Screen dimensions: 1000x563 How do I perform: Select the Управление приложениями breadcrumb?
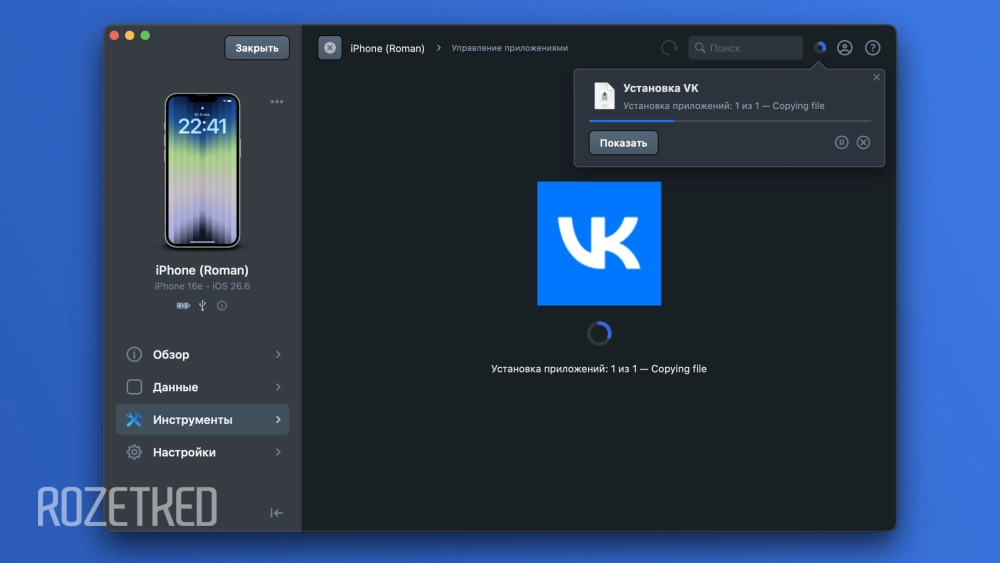510,48
